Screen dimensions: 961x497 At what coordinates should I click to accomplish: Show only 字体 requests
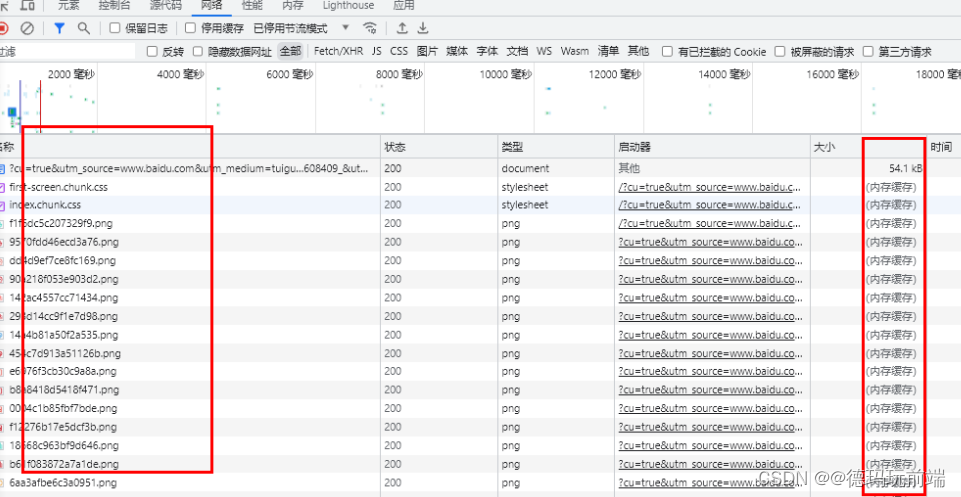tap(487, 51)
